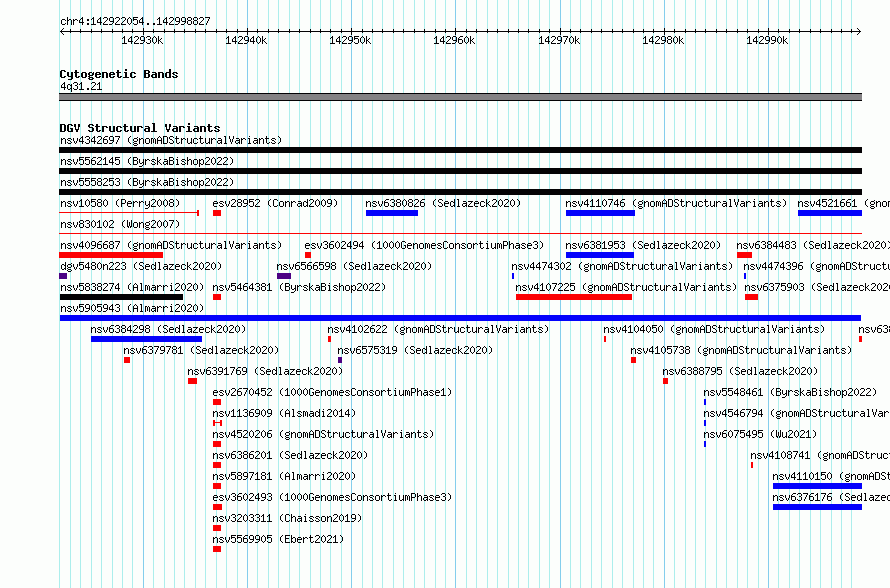Click nsv6391769 Sedlazeck2020 label
Screen dimensions: 890x588
coord(265,371)
